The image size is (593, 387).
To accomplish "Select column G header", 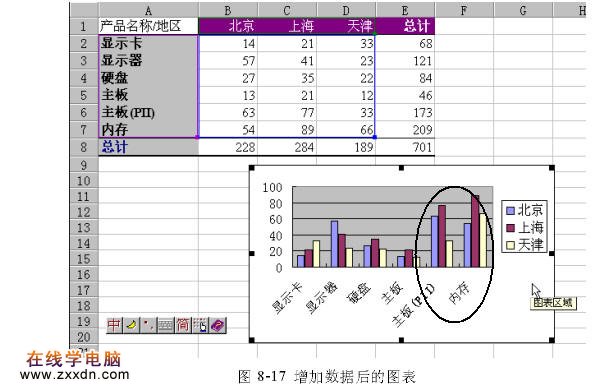I will (523, 10).
